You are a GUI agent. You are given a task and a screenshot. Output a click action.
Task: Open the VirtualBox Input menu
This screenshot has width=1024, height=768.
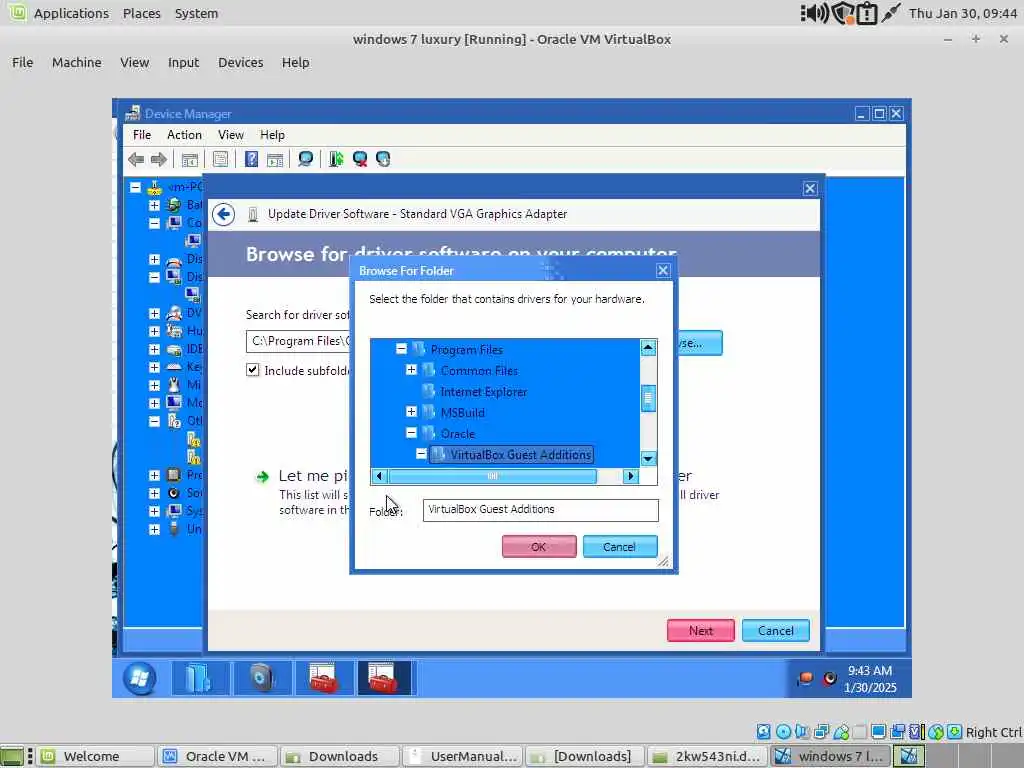click(x=183, y=63)
